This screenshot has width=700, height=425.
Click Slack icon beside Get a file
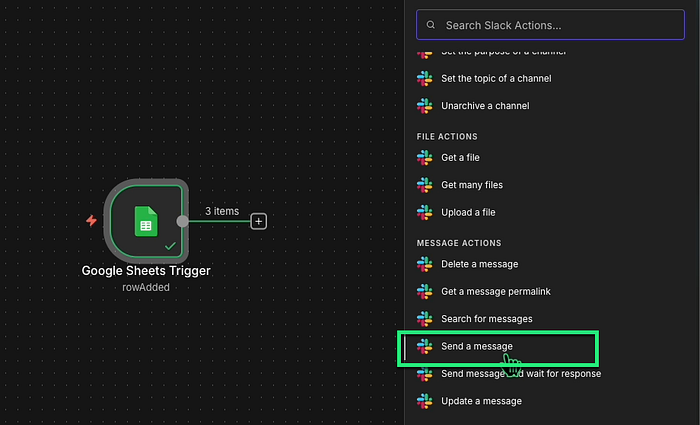point(425,158)
